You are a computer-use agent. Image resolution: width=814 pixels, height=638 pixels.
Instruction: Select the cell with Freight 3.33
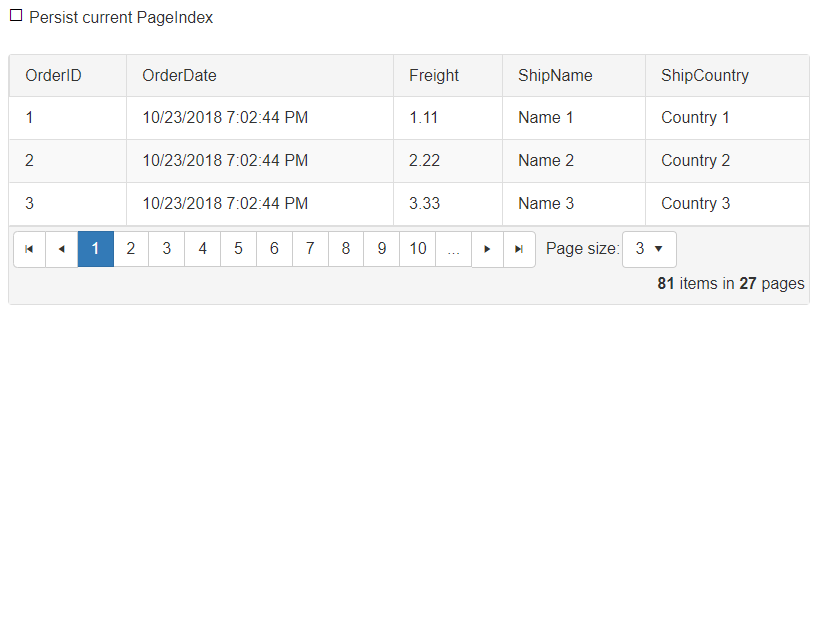pyautogui.click(x=447, y=204)
